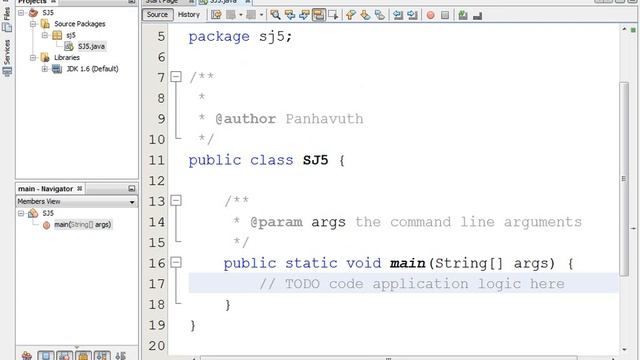
Task: Fold the author Javadoc block at line 7
Action: click(x=176, y=76)
